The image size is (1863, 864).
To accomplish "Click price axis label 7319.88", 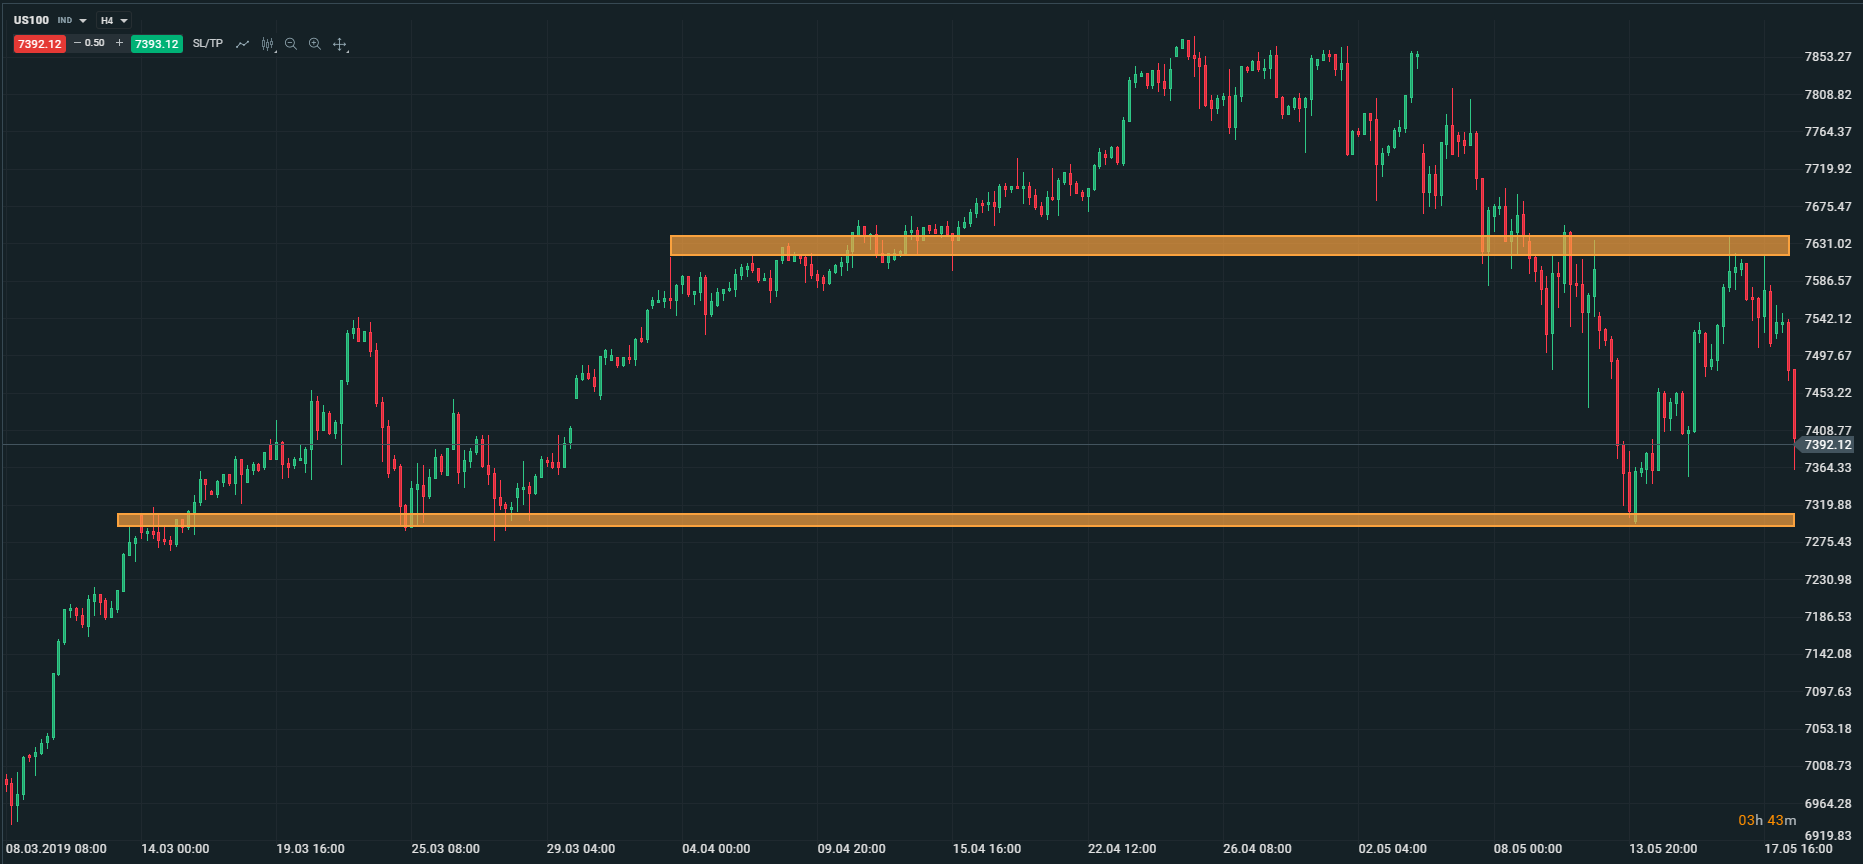I will (x=1827, y=505).
